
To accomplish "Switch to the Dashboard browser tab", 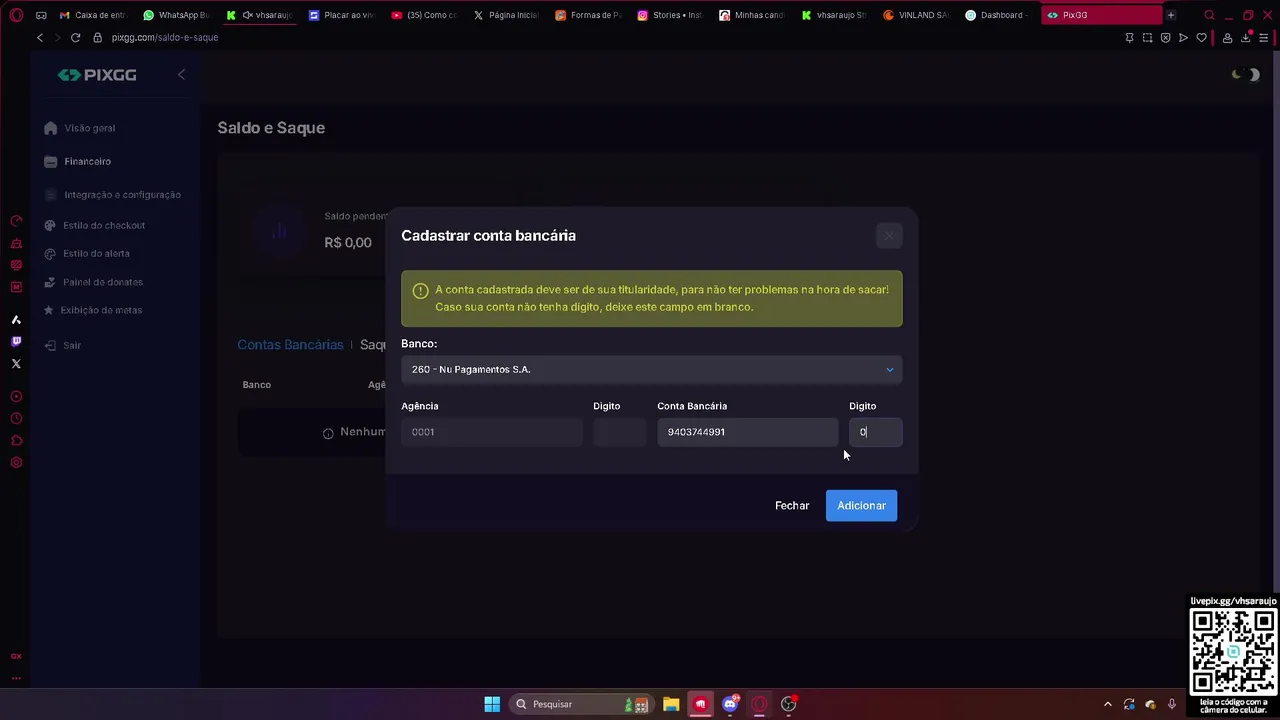I will (999, 15).
